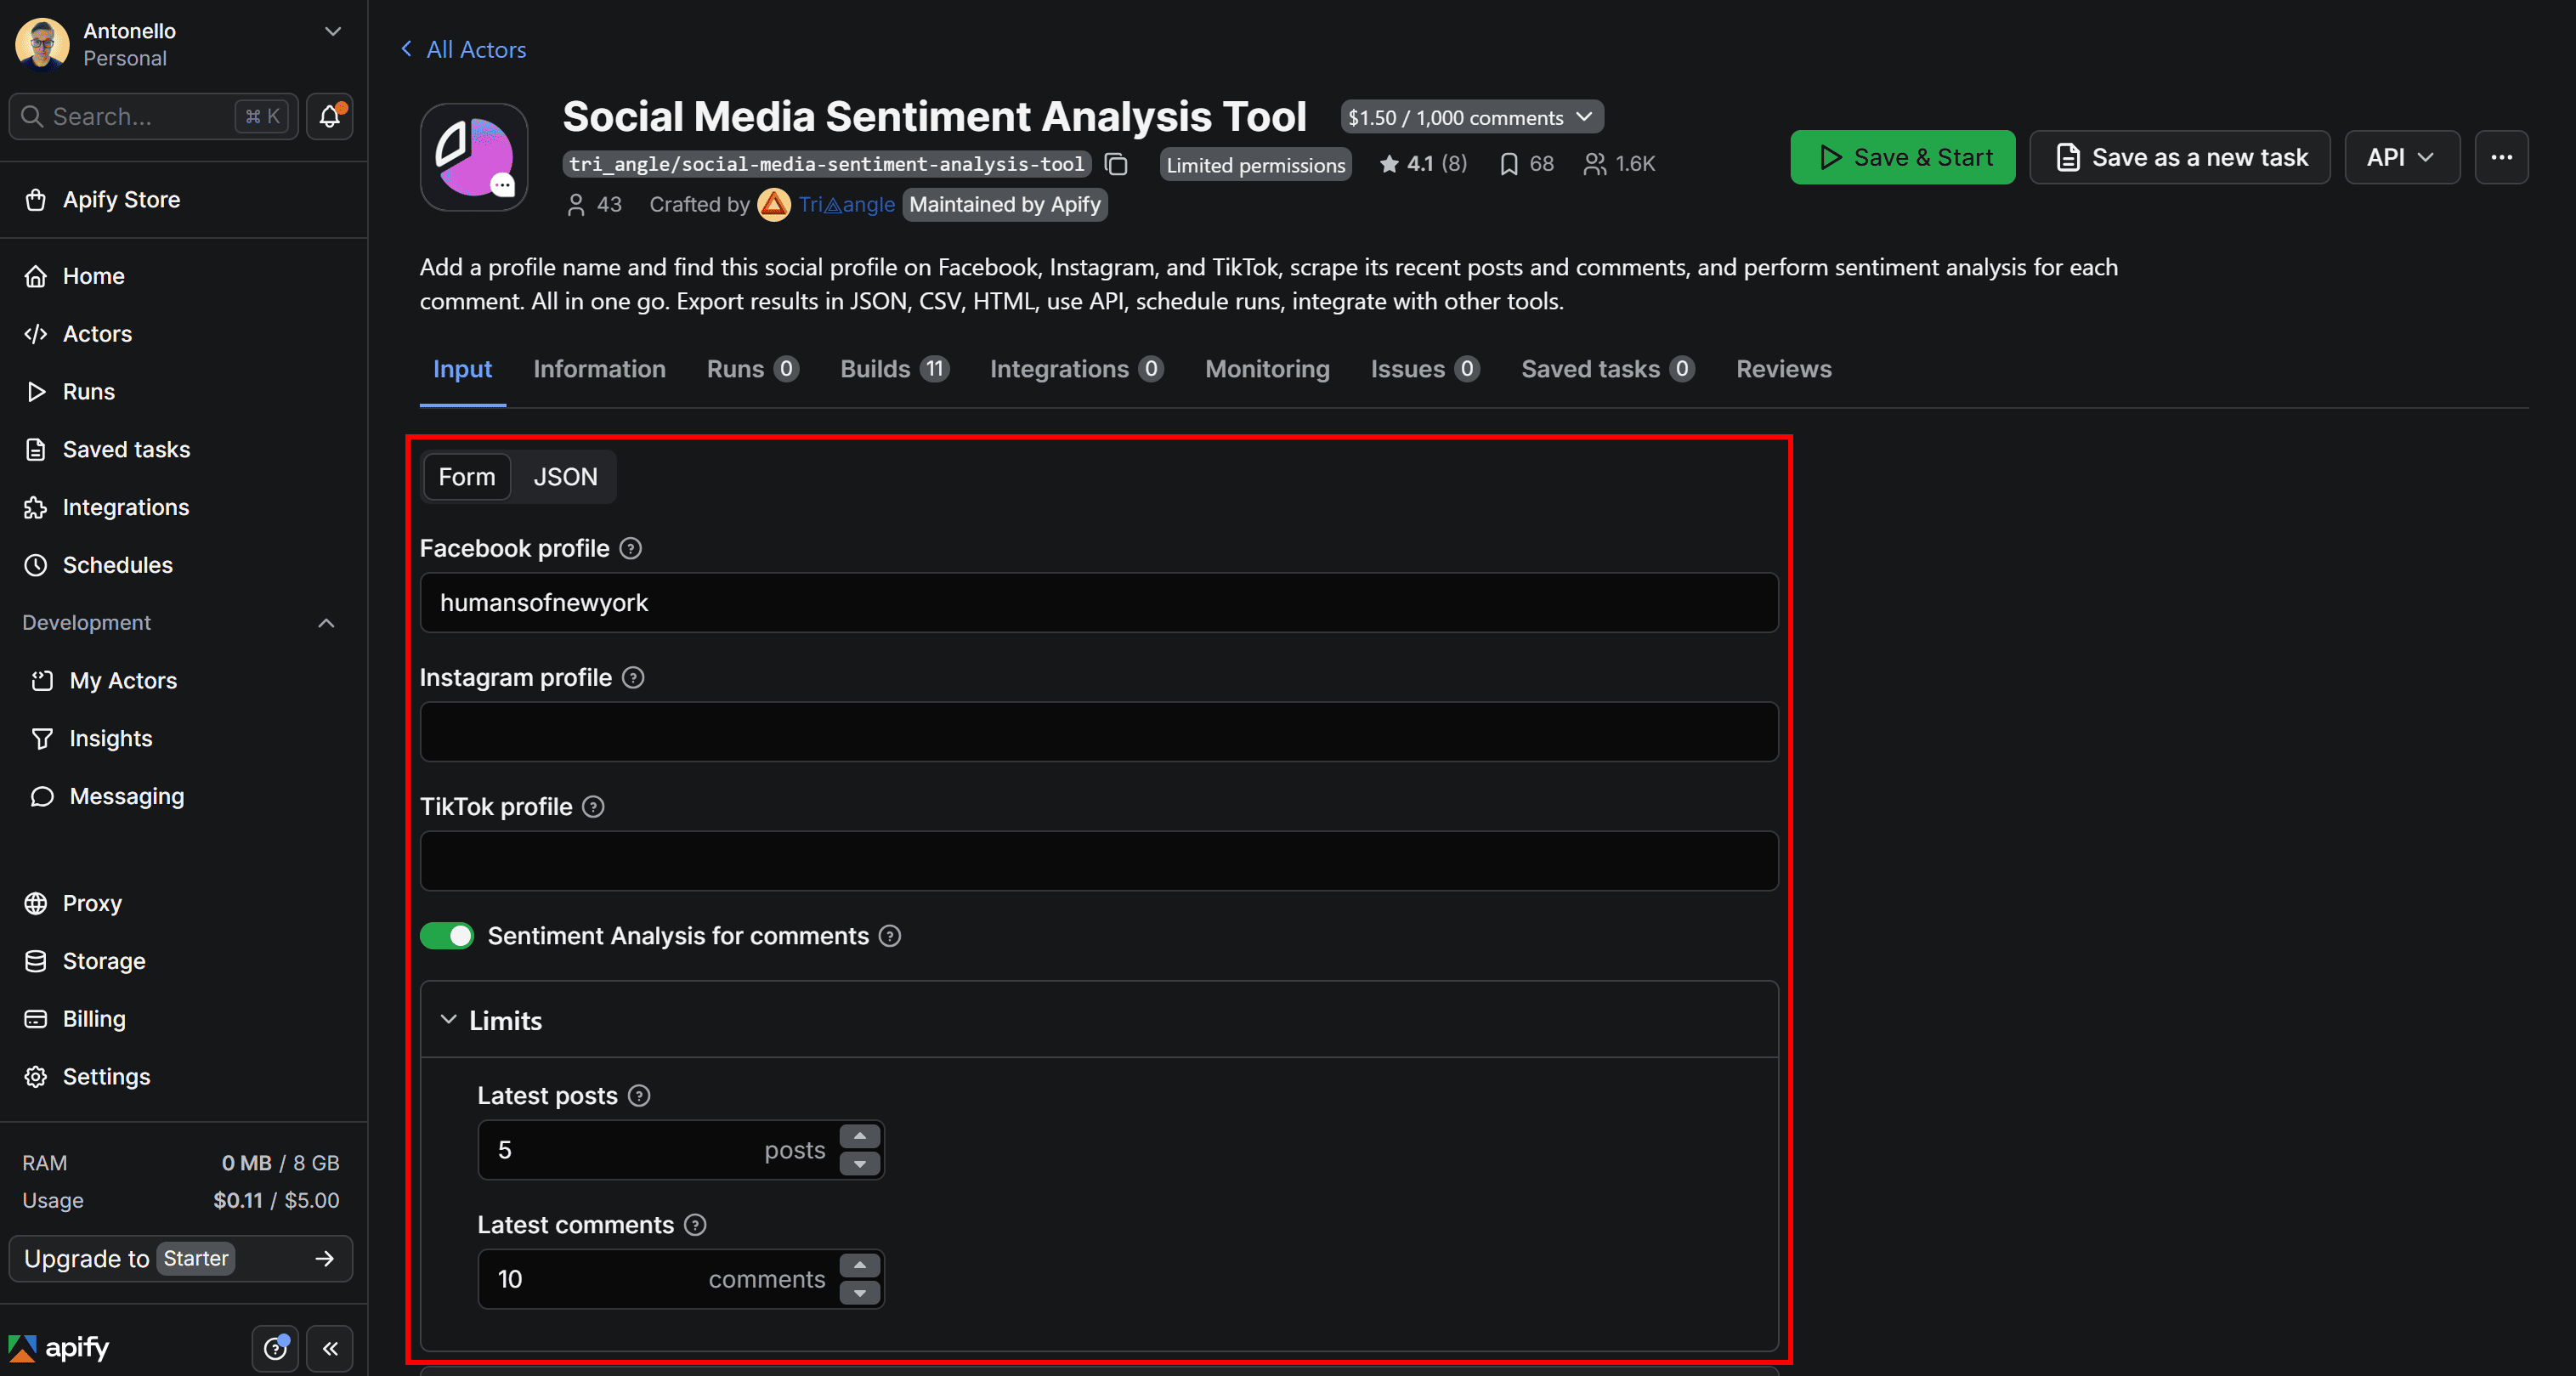Collapse the Limits section
Image resolution: width=2576 pixels, height=1376 pixels.
point(449,1019)
